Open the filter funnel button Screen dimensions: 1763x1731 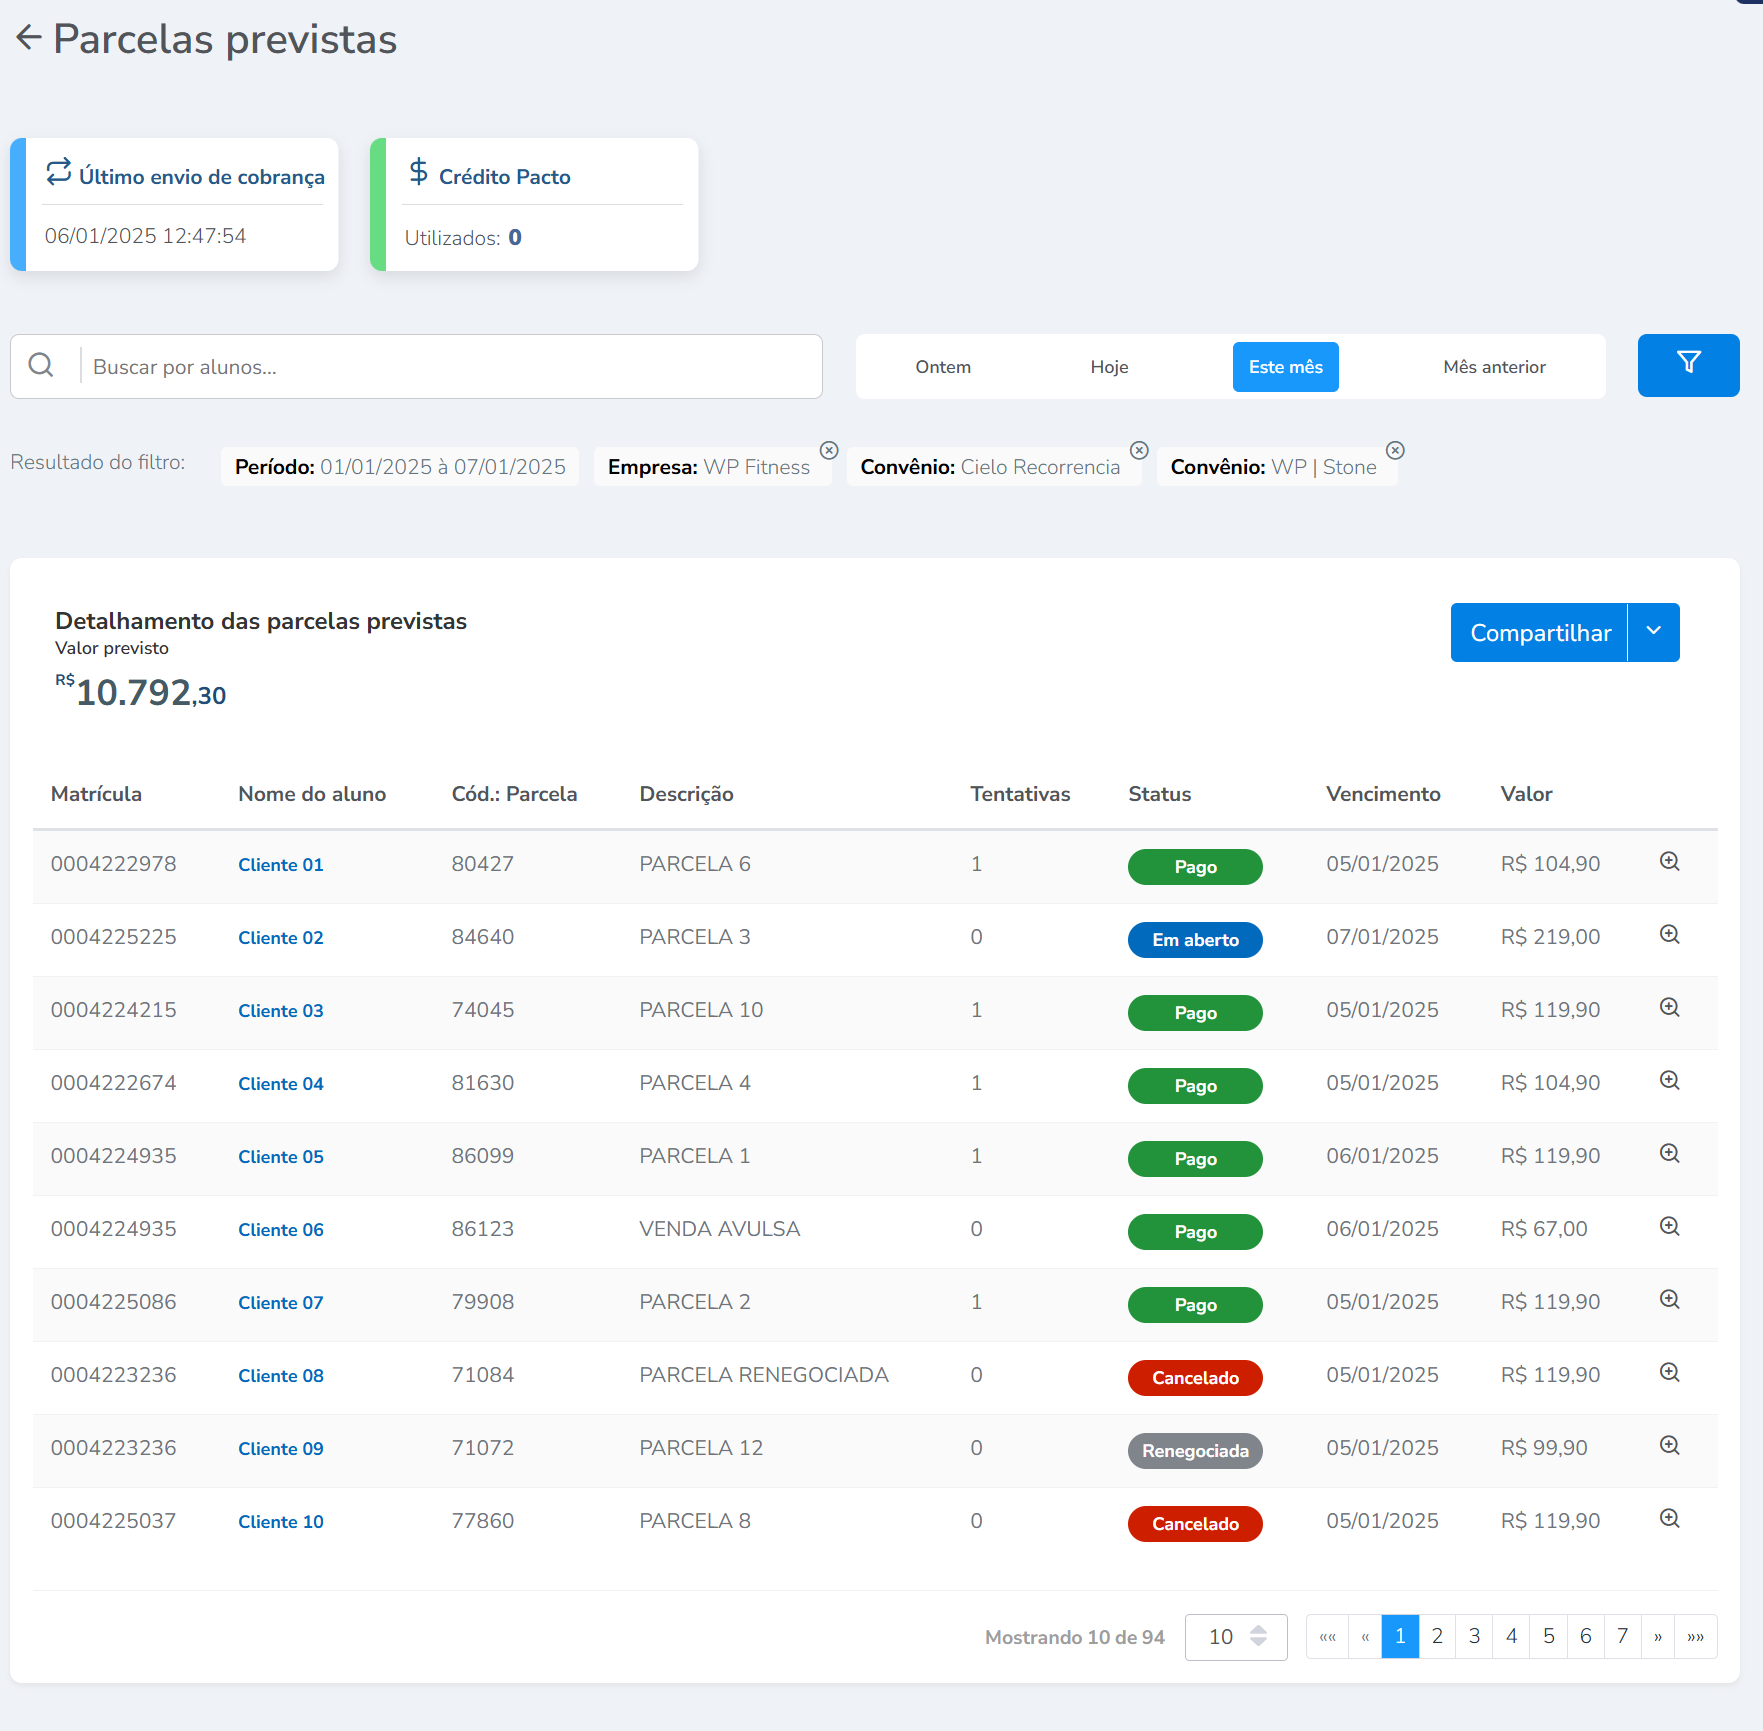click(x=1687, y=365)
